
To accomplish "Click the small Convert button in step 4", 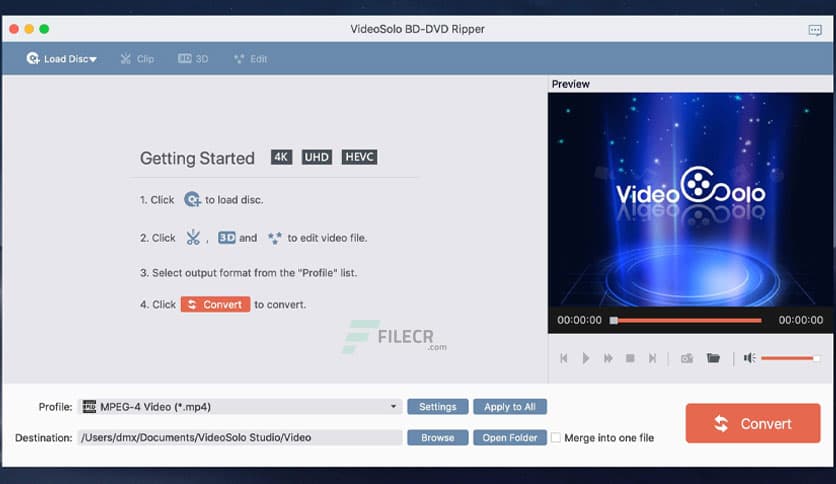I will coord(215,304).
